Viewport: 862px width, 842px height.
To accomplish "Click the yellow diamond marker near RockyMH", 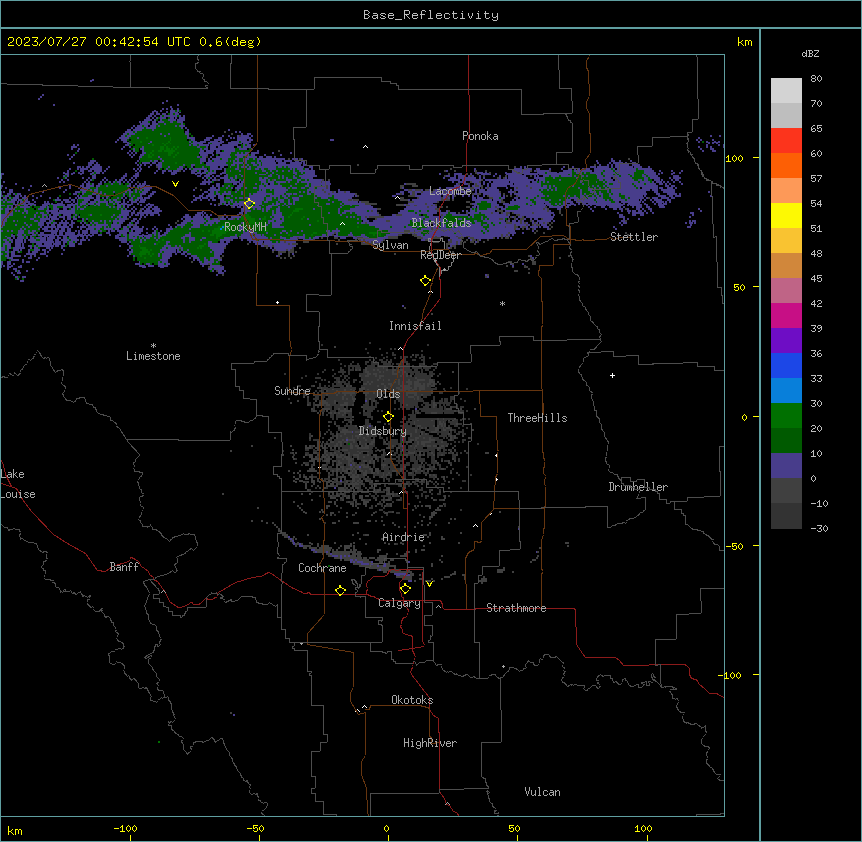I will coord(249,204).
